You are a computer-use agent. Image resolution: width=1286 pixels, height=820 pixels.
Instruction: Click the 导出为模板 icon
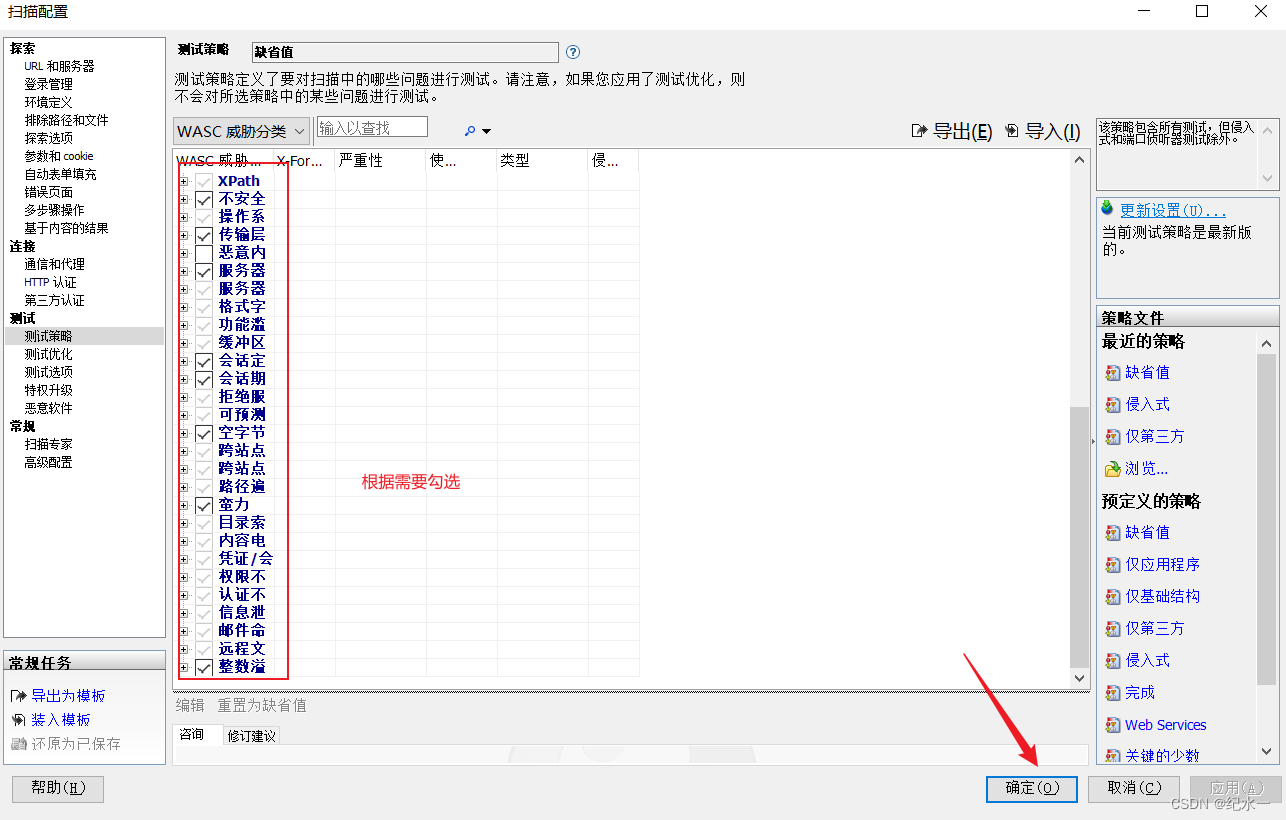pos(16,695)
